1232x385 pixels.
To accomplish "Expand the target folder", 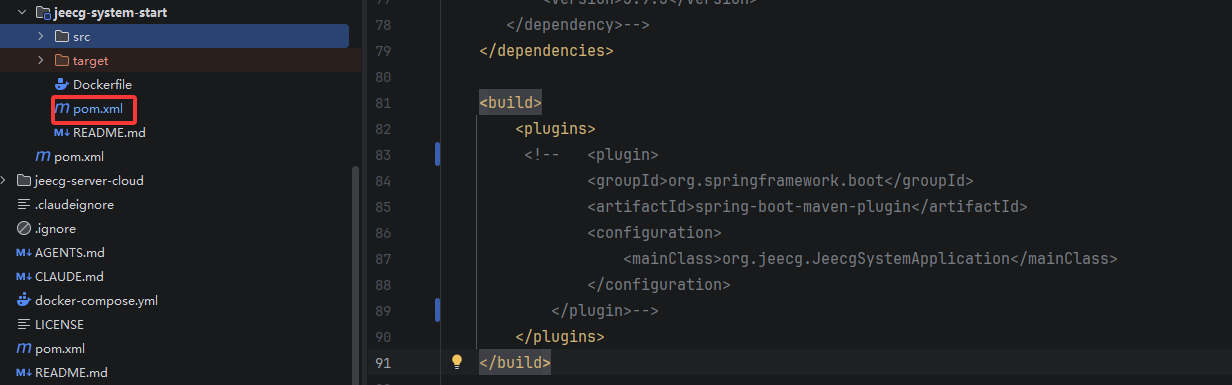I will 41,60.
